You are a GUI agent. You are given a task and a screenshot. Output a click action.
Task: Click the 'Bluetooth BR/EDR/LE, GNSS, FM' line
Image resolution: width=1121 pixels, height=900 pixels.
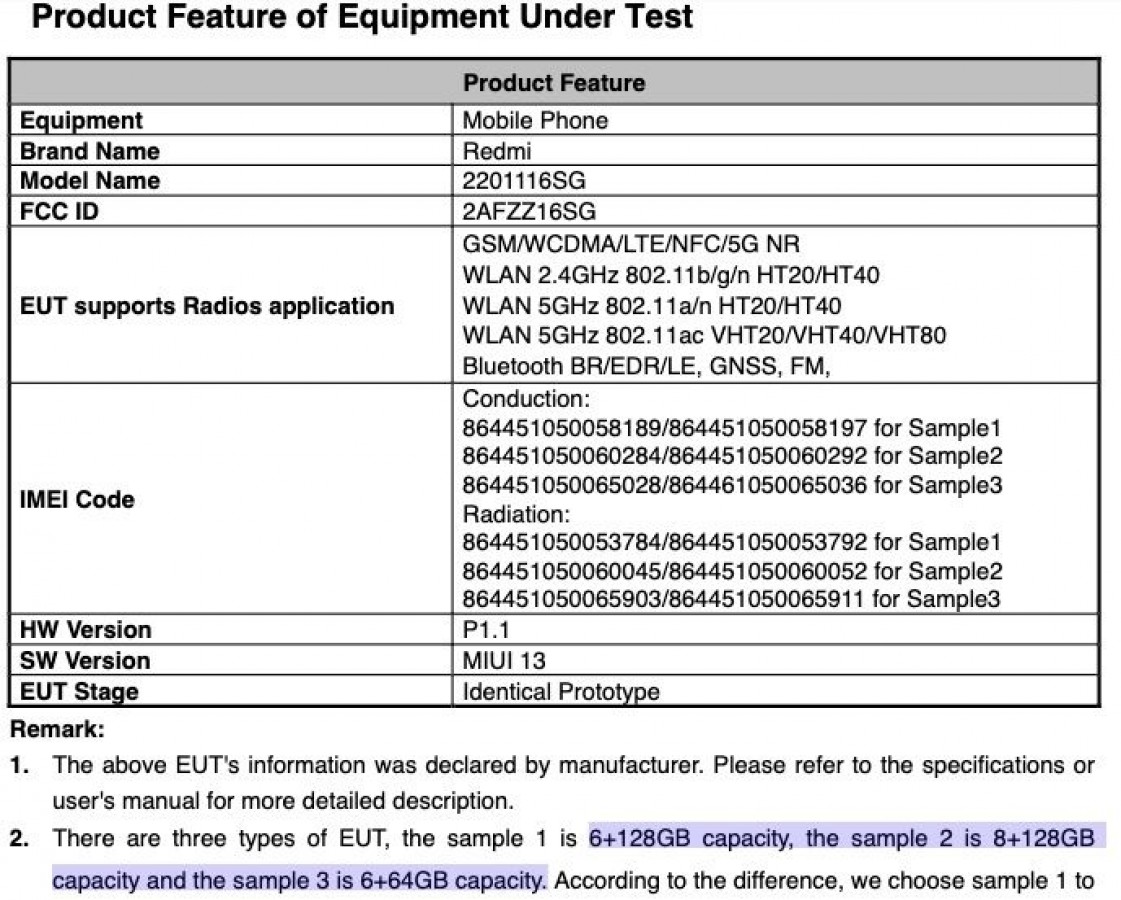pyautogui.click(x=646, y=366)
